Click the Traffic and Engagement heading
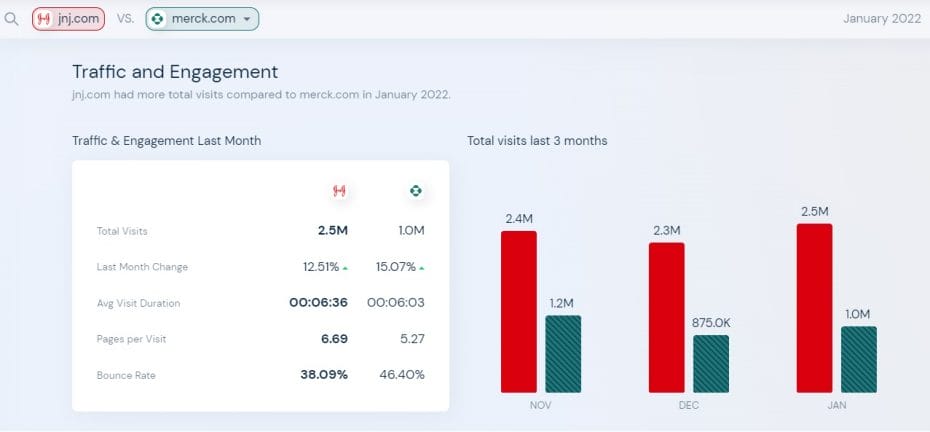 click(175, 72)
